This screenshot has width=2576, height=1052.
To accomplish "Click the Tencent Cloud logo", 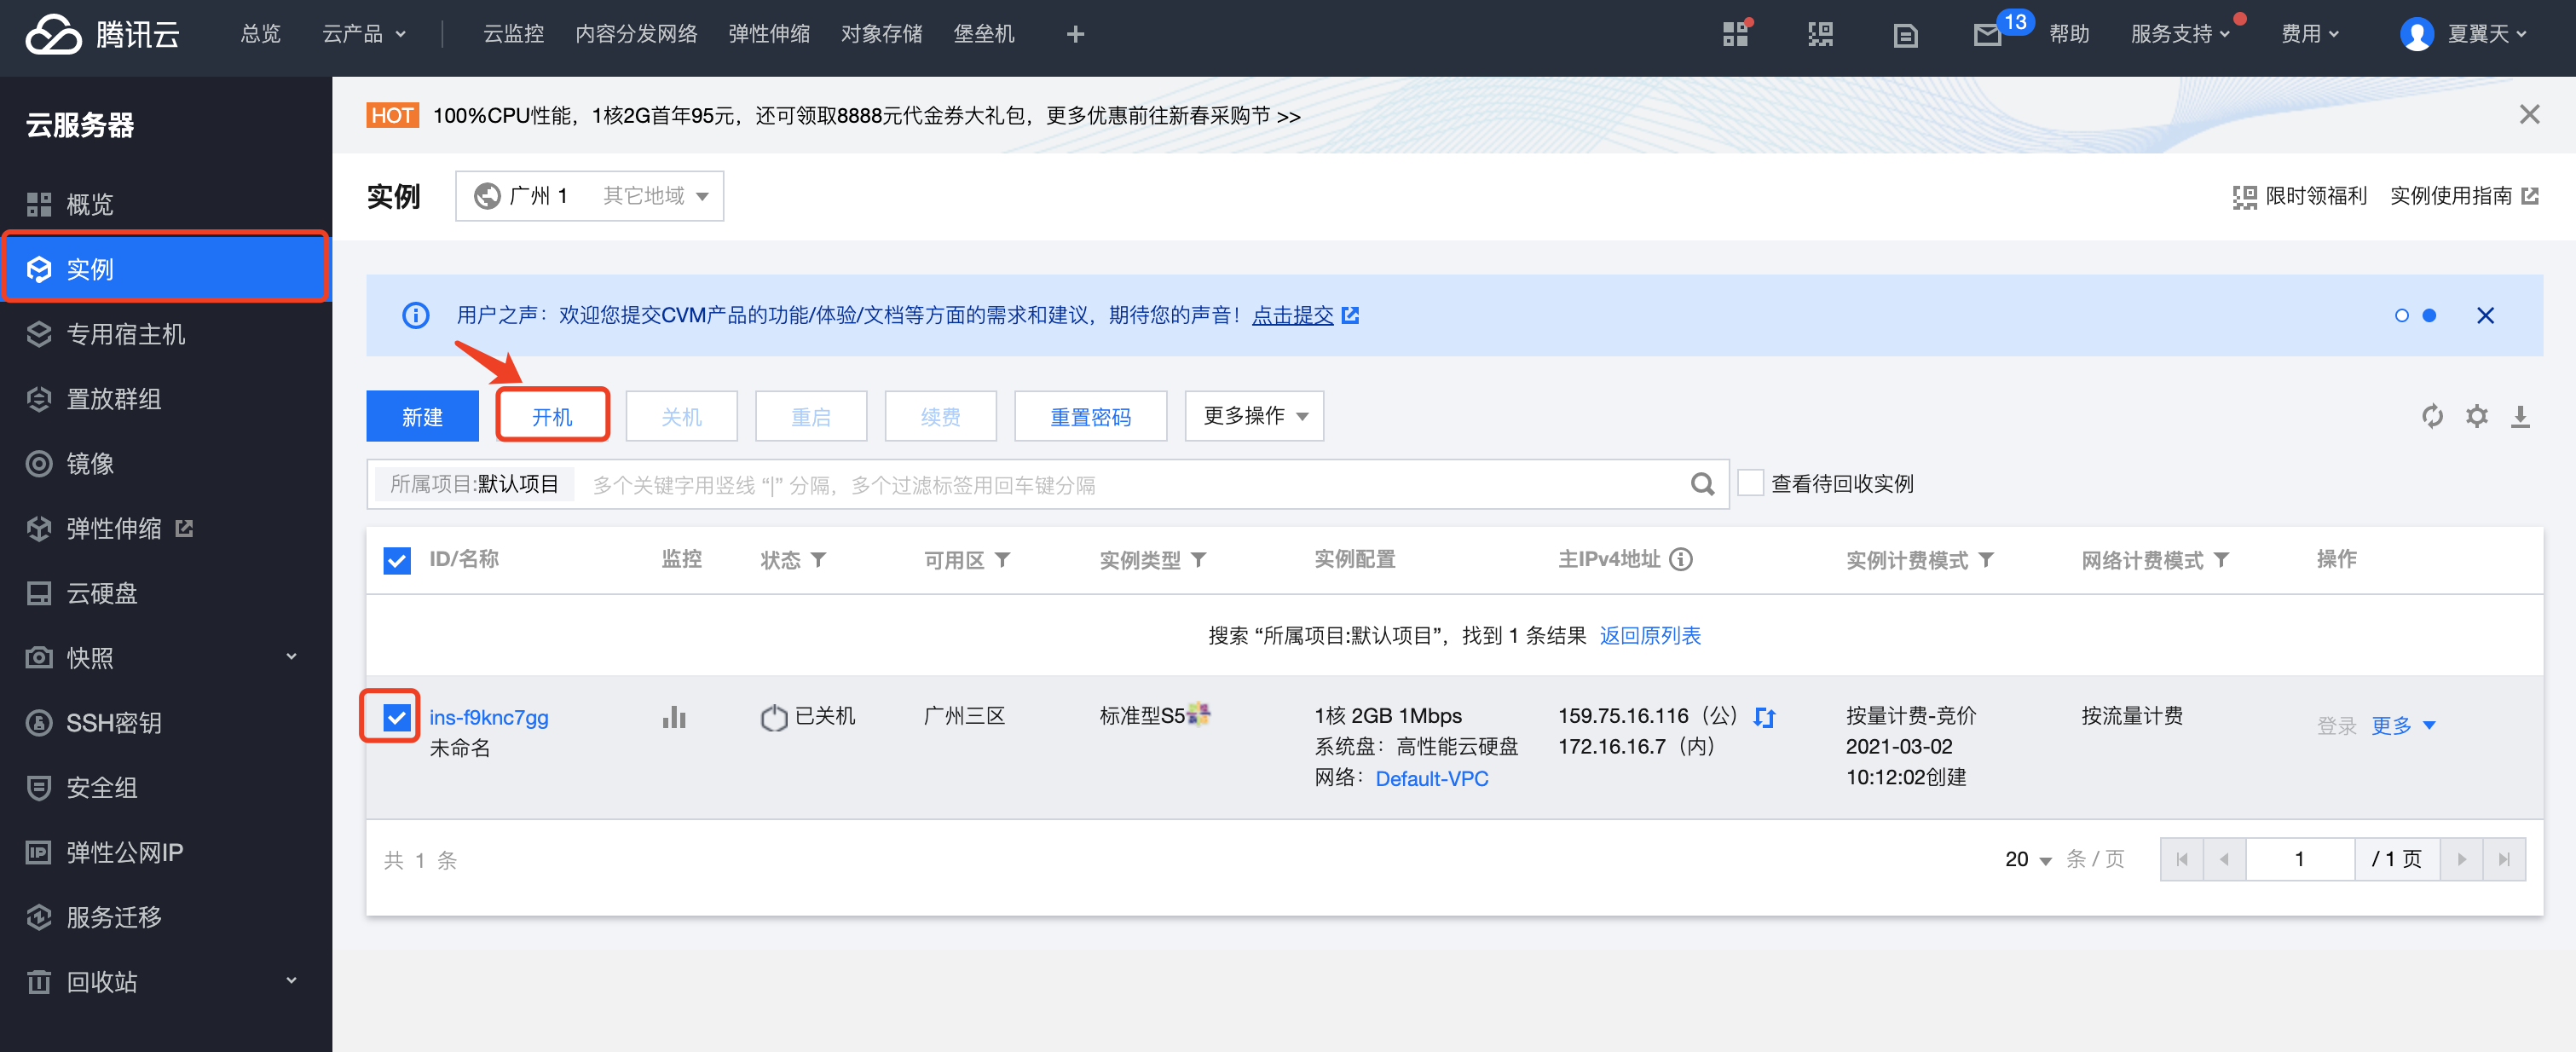I will [103, 35].
